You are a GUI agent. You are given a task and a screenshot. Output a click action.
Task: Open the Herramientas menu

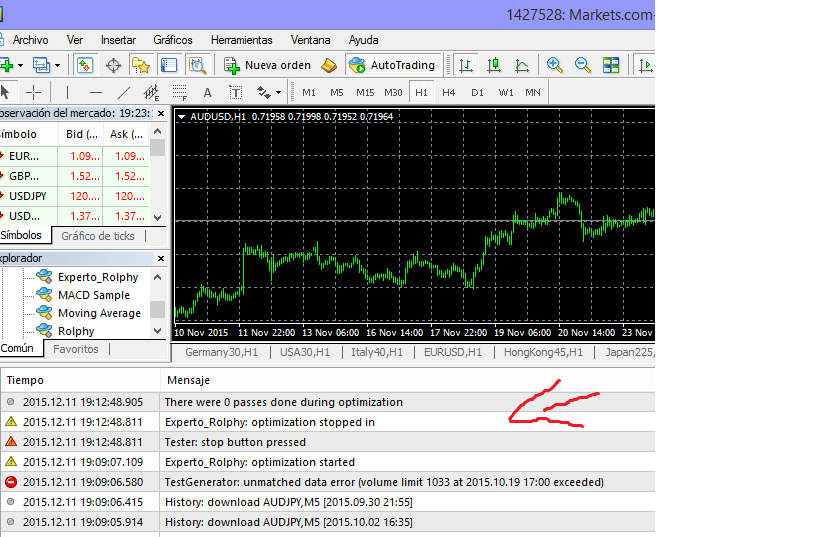pos(241,40)
